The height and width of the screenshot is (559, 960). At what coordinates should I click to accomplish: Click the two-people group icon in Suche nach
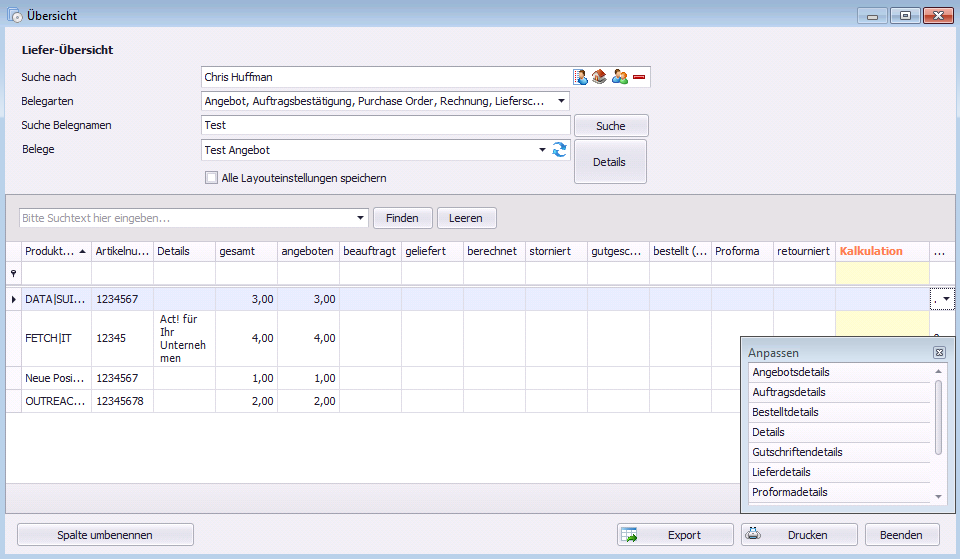tap(620, 77)
